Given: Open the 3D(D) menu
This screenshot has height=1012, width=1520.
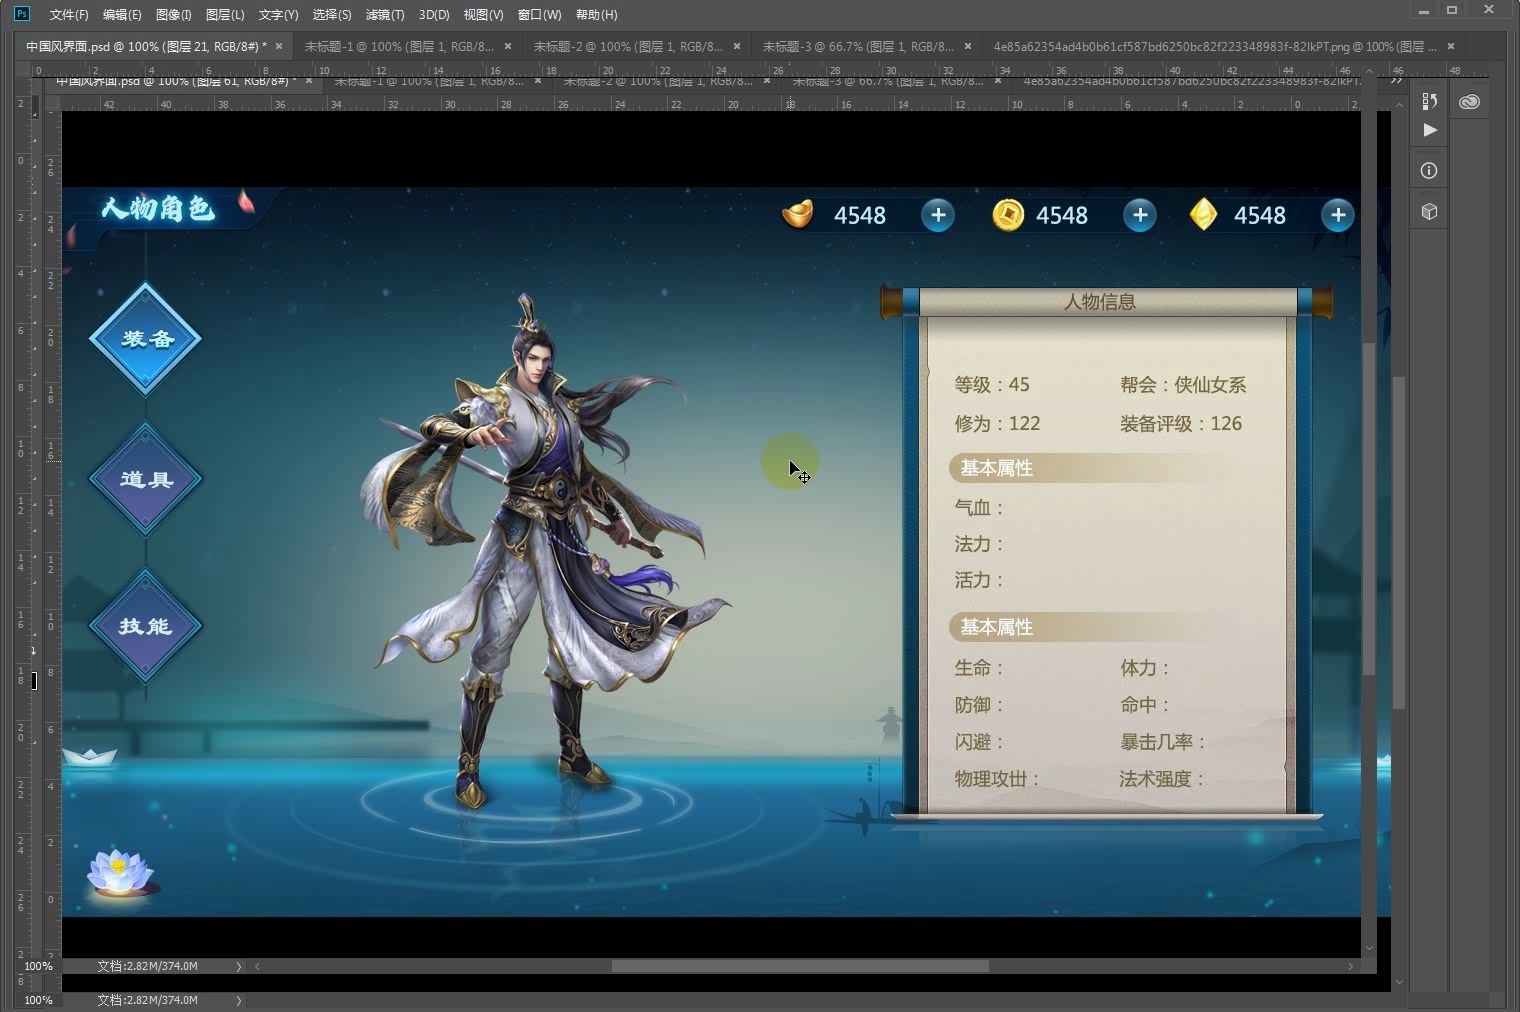Looking at the screenshot, I should click(x=434, y=14).
